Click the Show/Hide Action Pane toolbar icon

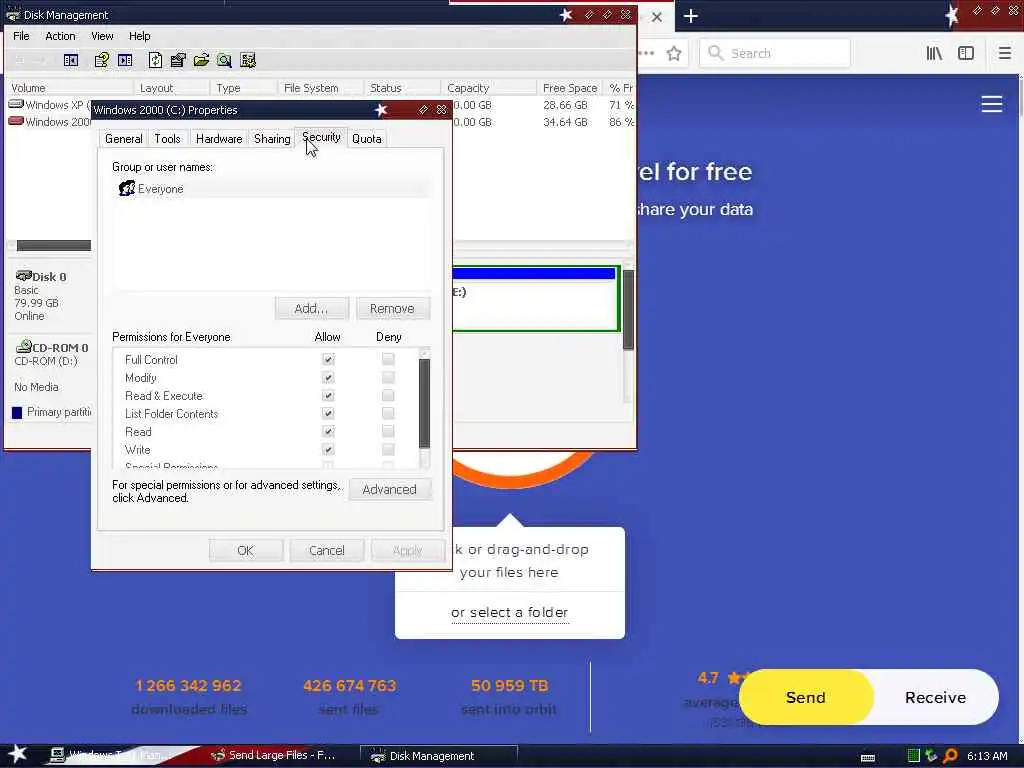(125, 61)
